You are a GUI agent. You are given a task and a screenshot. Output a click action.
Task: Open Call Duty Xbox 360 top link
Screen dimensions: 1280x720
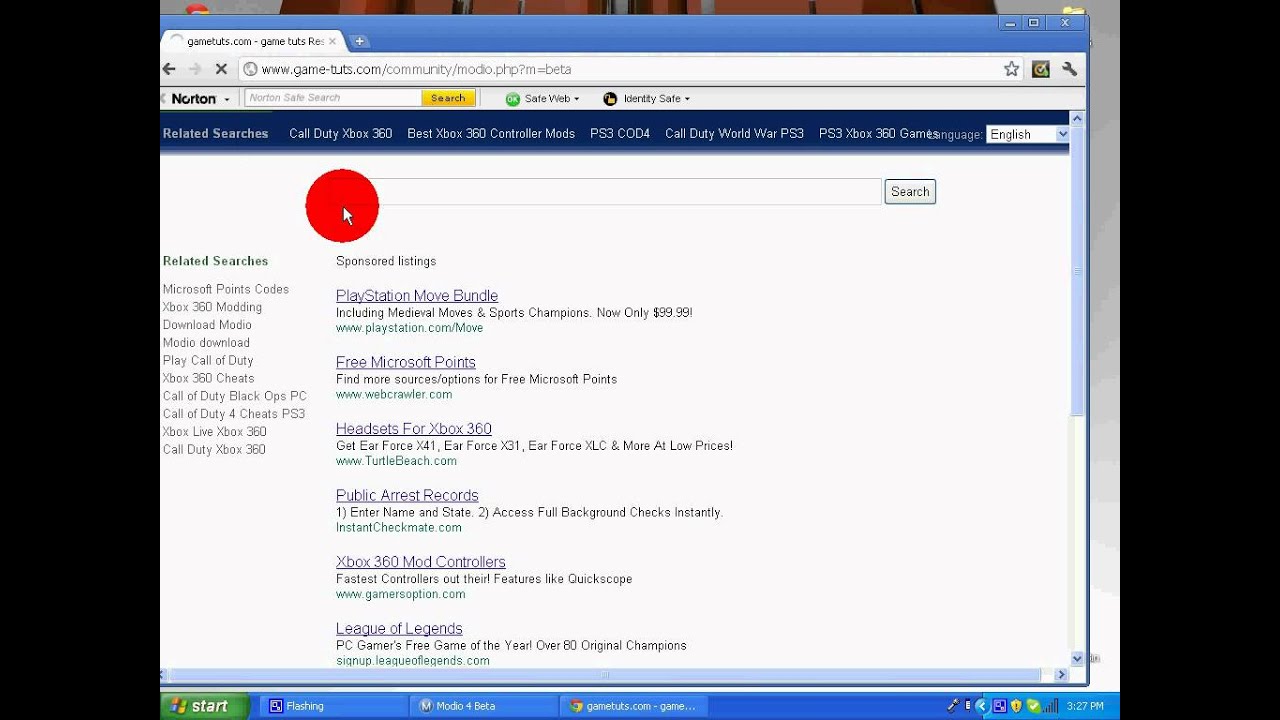[x=340, y=133]
